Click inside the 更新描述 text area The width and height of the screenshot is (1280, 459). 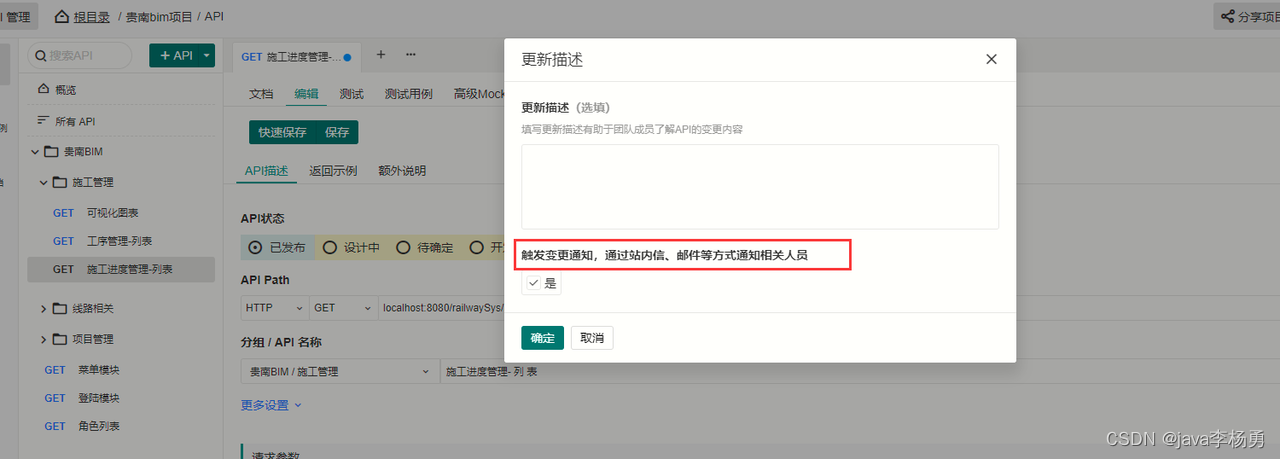(759, 186)
